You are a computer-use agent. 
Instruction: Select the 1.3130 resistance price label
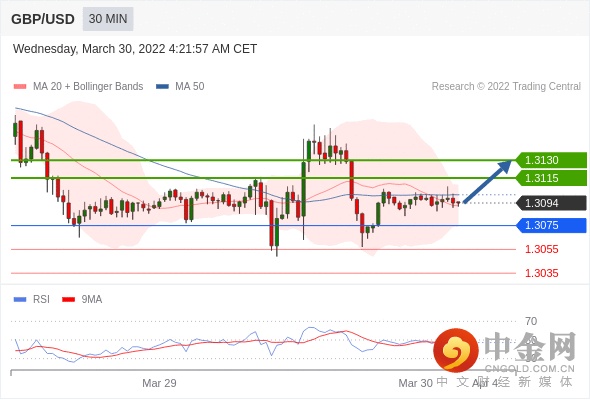(551, 160)
